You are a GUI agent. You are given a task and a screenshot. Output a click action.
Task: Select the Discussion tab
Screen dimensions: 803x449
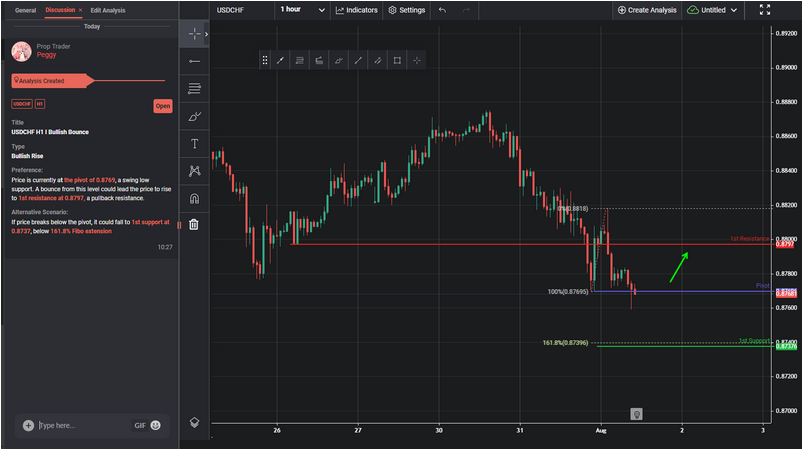click(60, 10)
